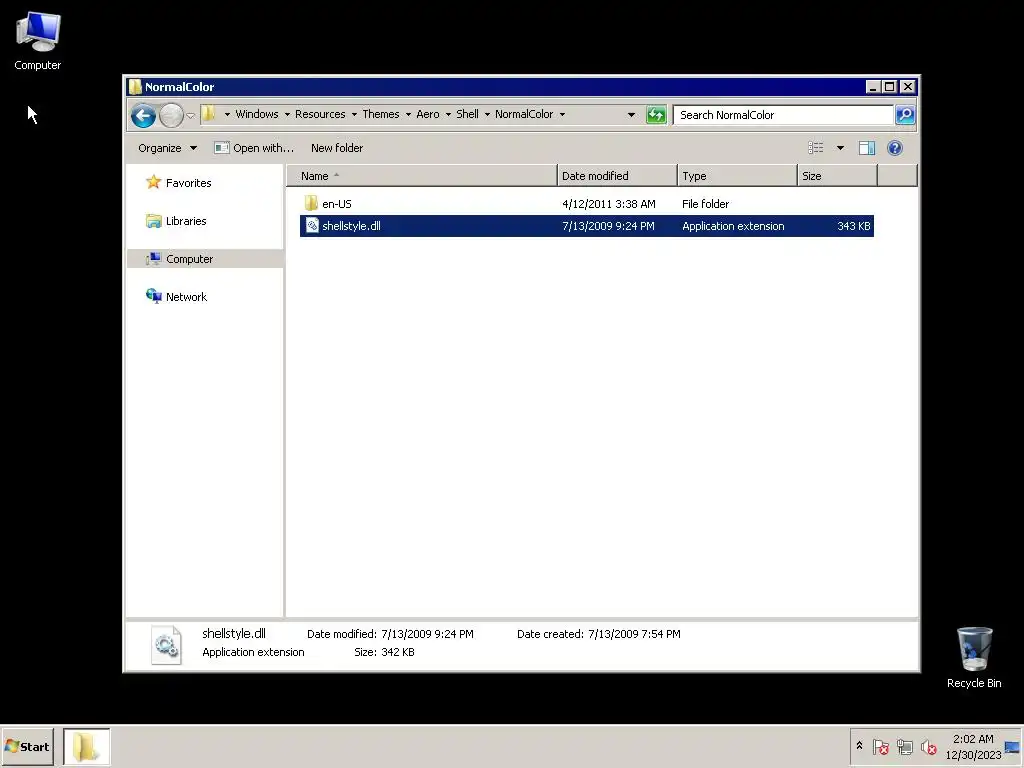Click the NormalColor title bar folder icon
The image size is (1024, 768).
coord(135,87)
